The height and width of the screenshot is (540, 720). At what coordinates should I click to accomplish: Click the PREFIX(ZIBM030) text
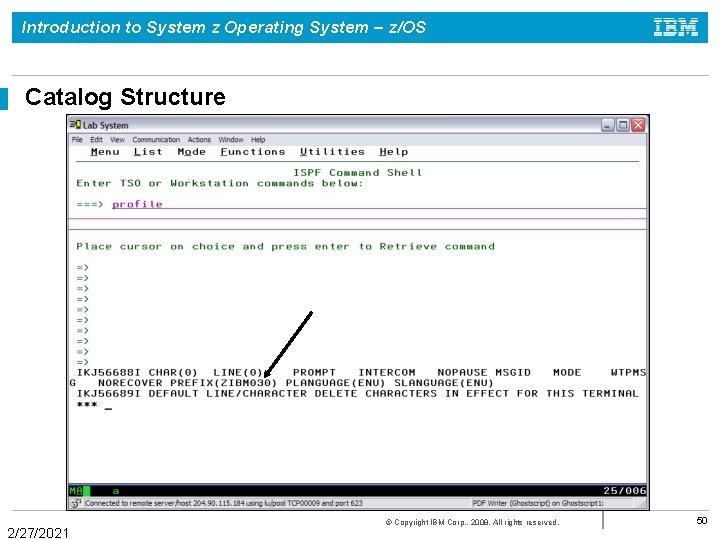[x=224, y=383]
